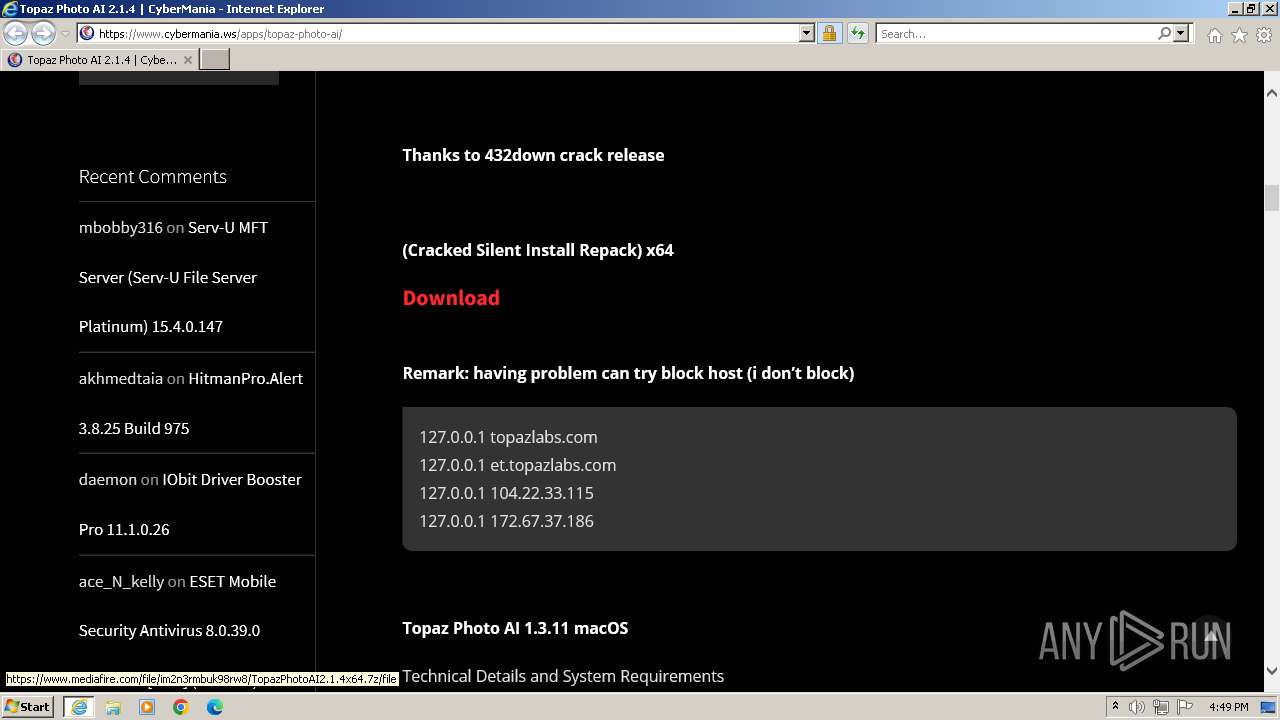Click the address bar URL field
1280x720 pixels.
tap(448, 33)
